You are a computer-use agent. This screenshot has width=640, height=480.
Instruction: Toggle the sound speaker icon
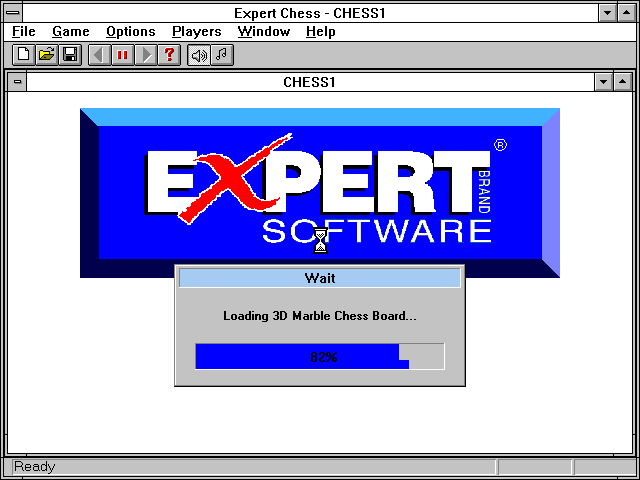click(x=198, y=54)
